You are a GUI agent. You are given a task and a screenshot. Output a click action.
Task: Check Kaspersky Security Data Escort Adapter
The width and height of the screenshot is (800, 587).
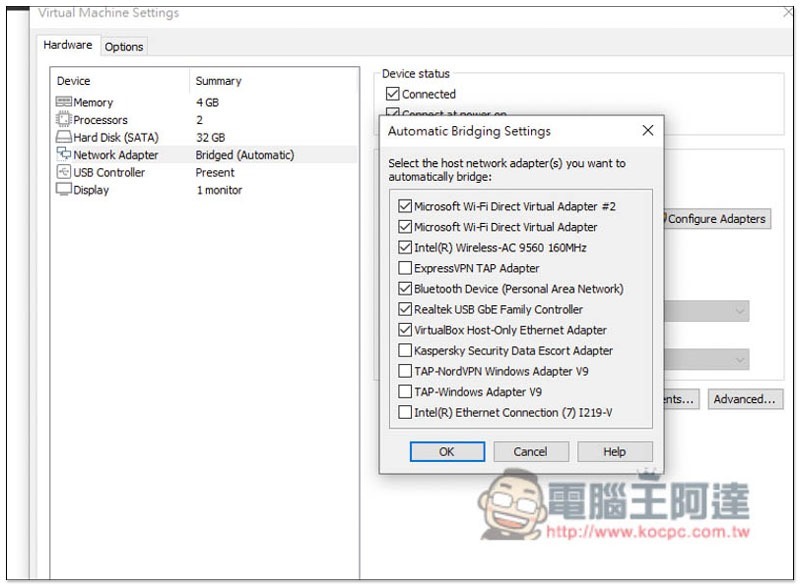(x=405, y=351)
